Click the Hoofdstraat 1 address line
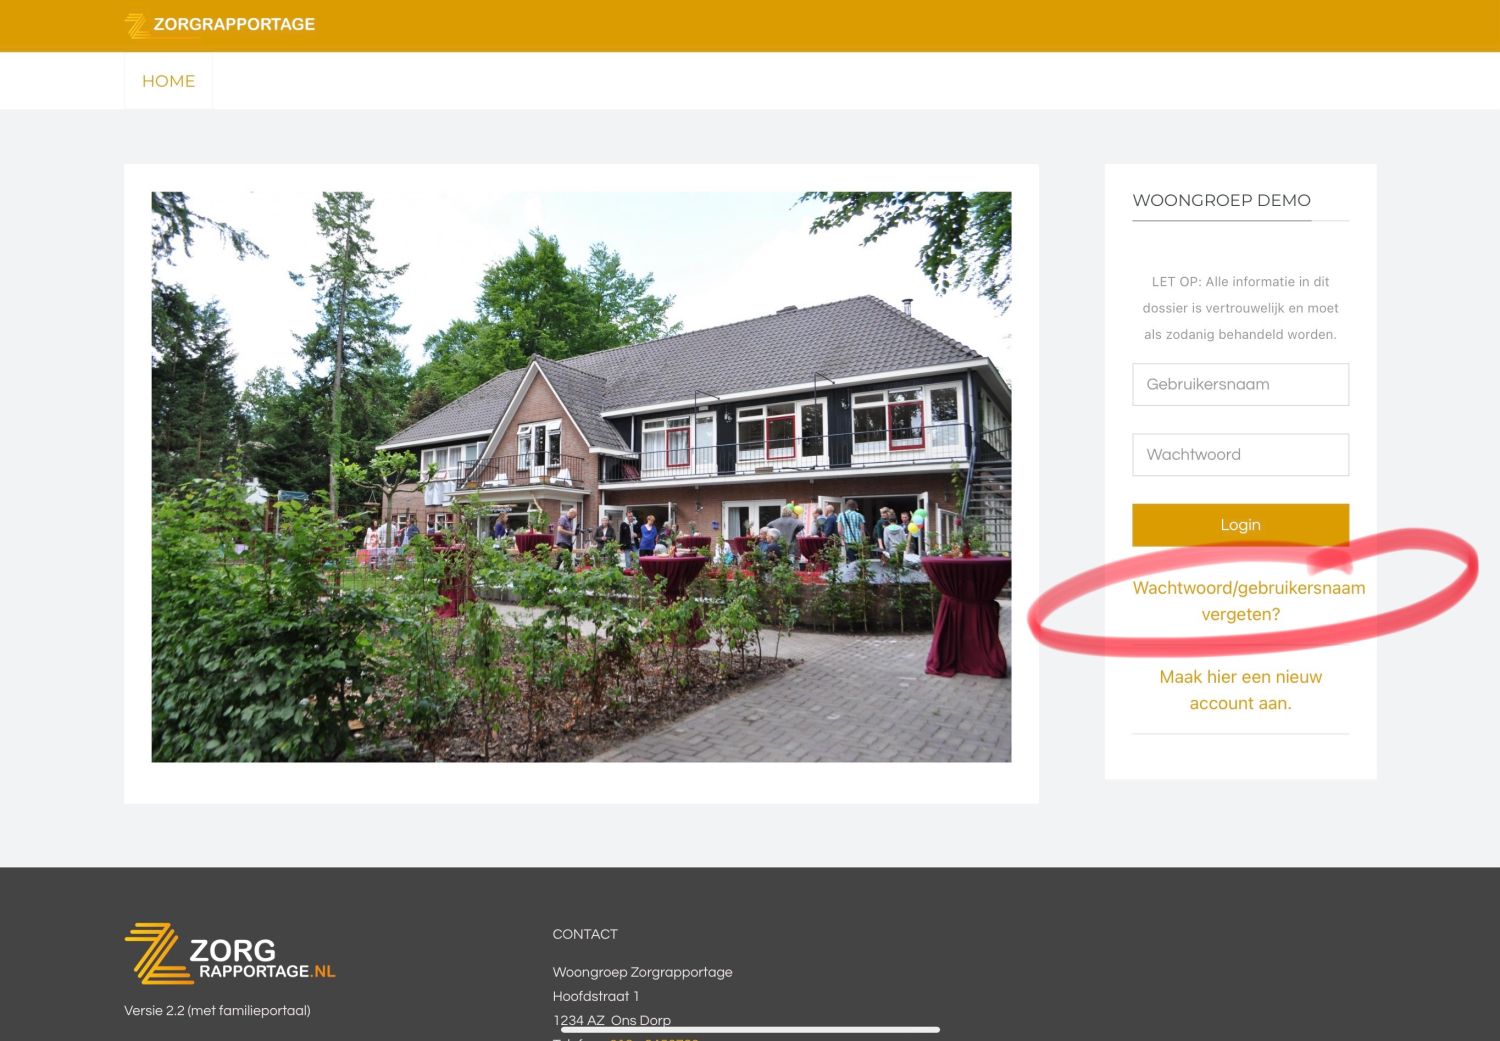Image resolution: width=1500 pixels, height=1041 pixels. tap(595, 996)
